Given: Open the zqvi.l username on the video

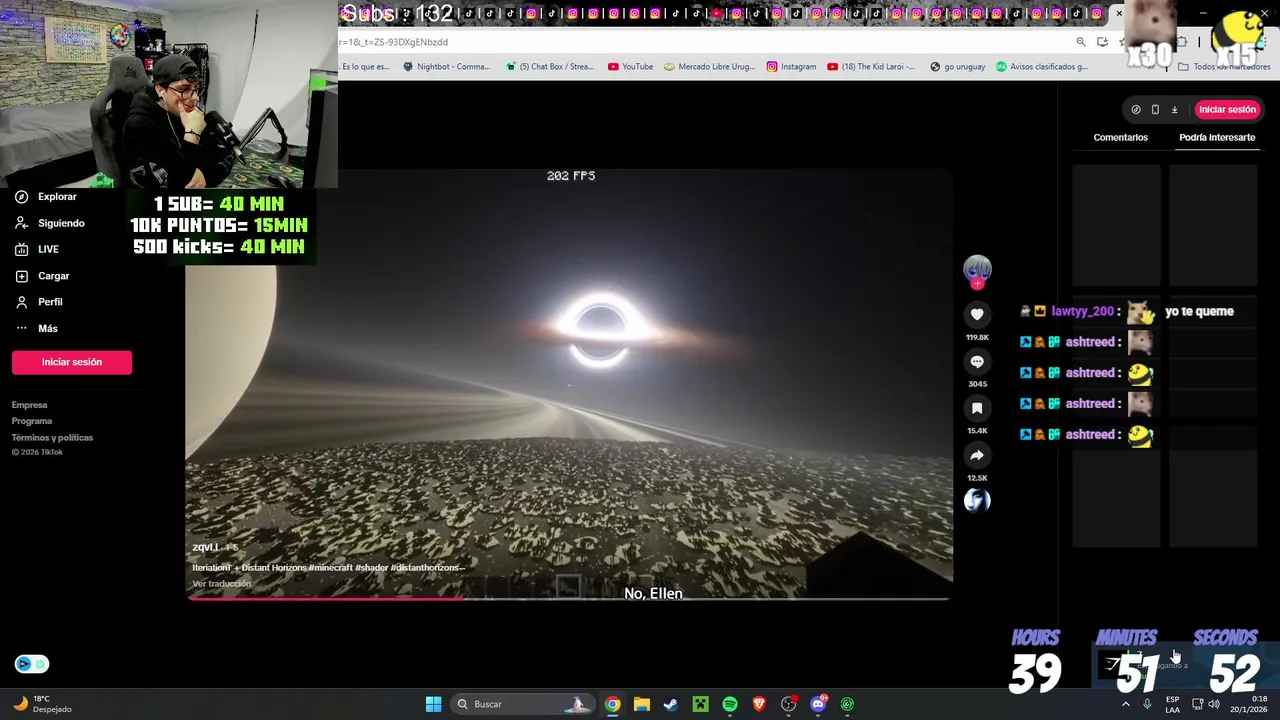Looking at the screenshot, I should [205, 547].
